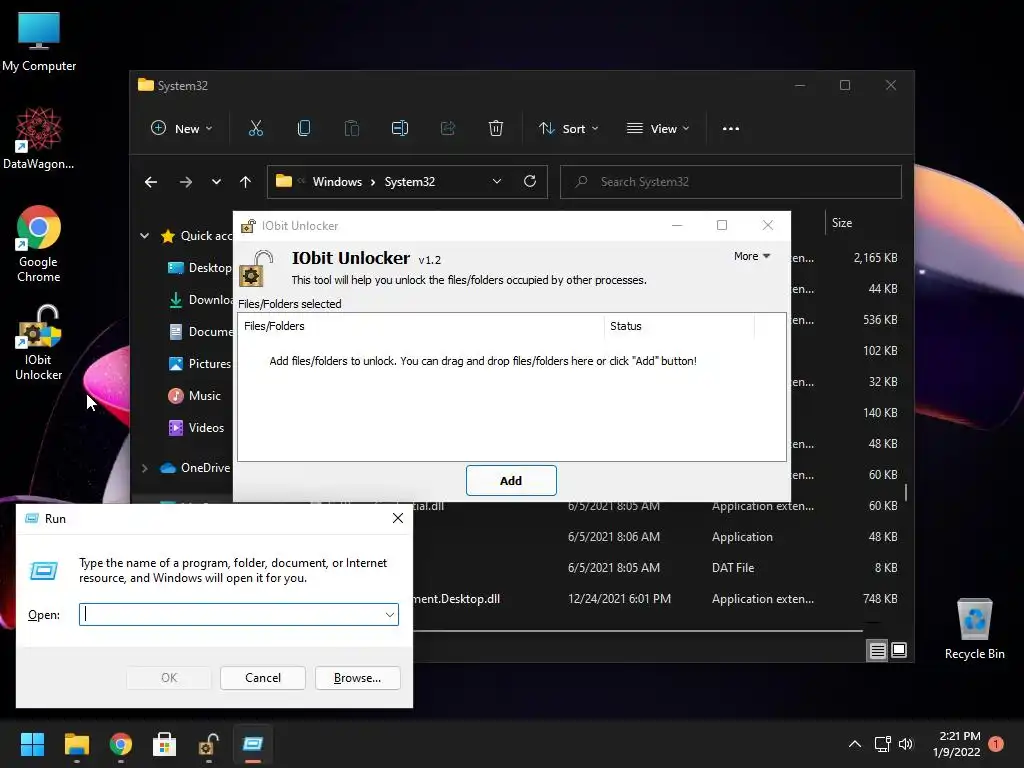Click the System32 breadcrumb segment
This screenshot has height=768, width=1024.
pyautogui.click(x=409, y=182)
